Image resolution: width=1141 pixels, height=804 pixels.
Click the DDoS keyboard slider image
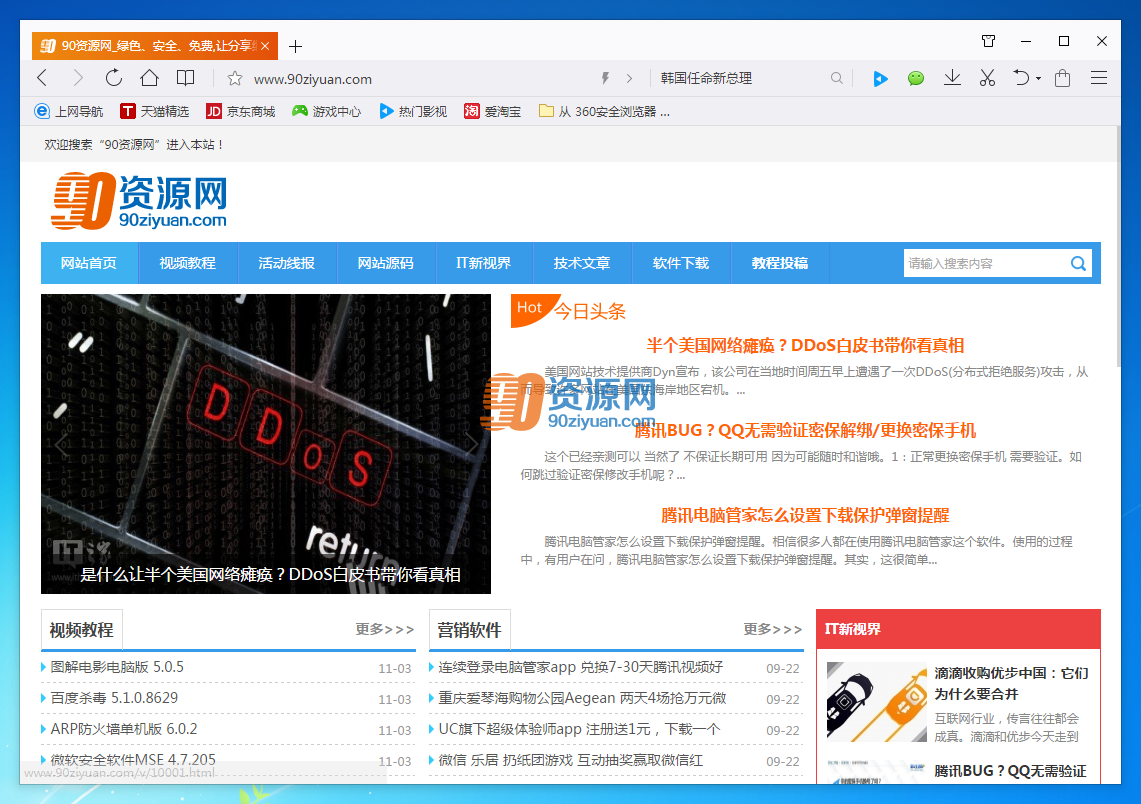click(266, 444)
